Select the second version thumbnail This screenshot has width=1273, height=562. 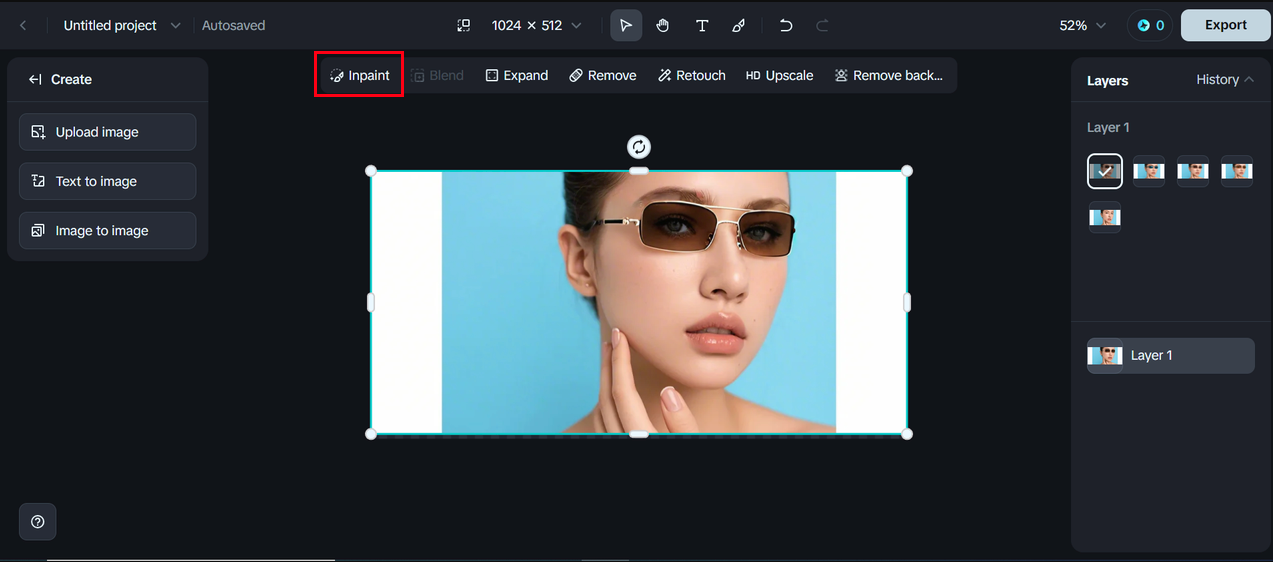pyautogui.click(x=1149, y=171)
